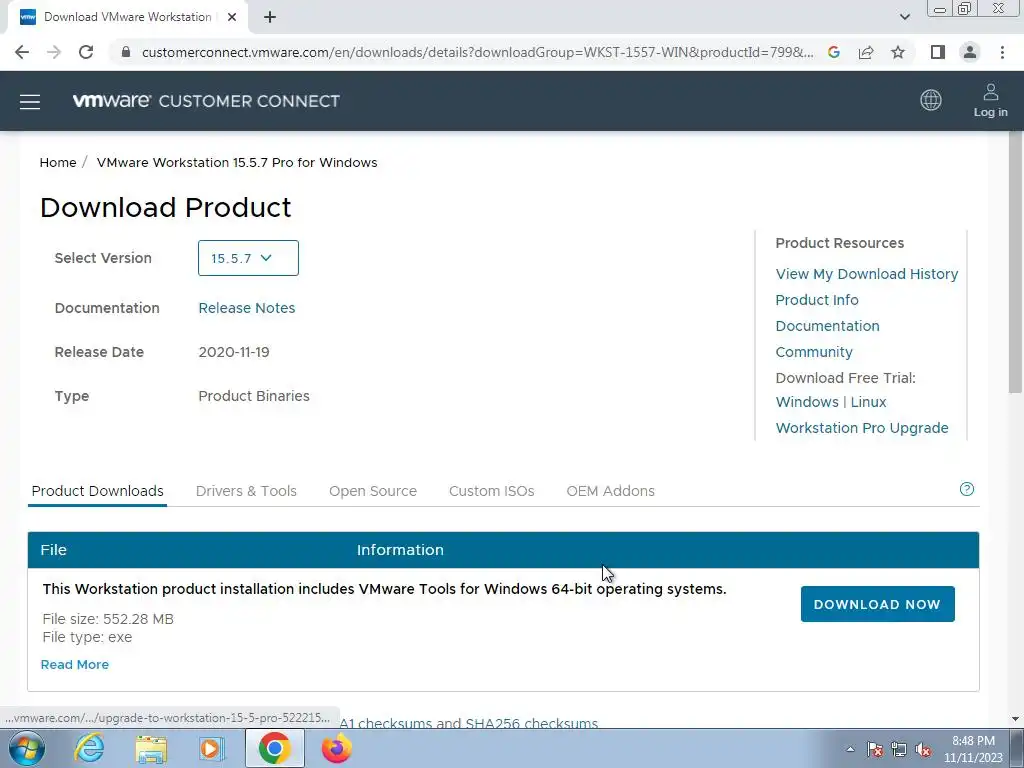Close the Download VMware Workstation tab

coord(232,17)
